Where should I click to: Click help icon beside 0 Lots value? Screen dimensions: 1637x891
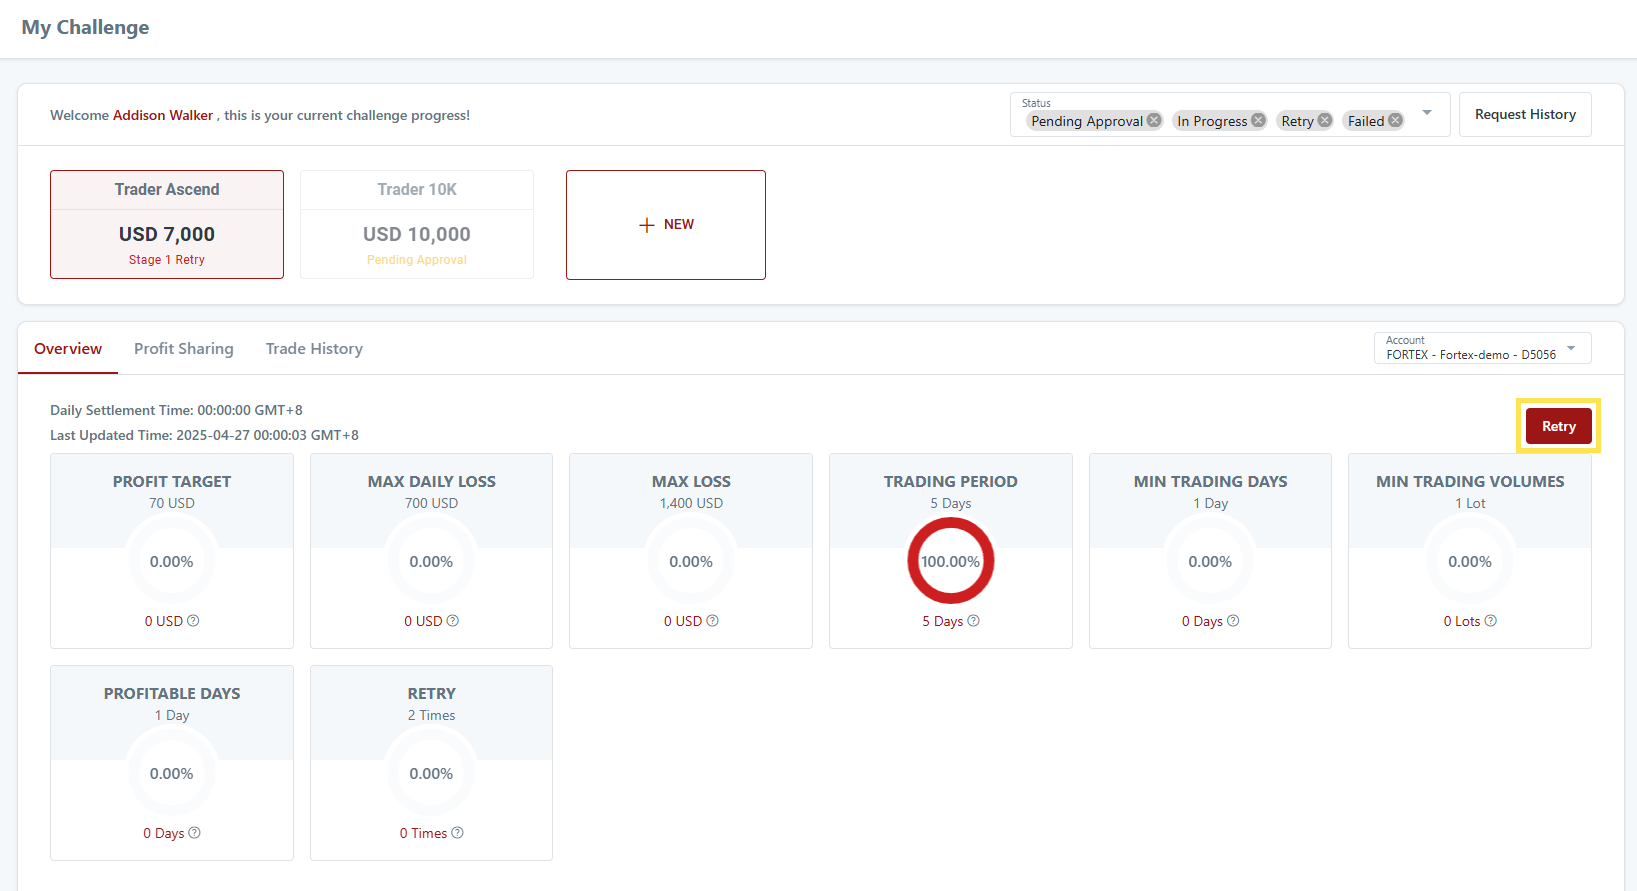(x=1490, y=621)
